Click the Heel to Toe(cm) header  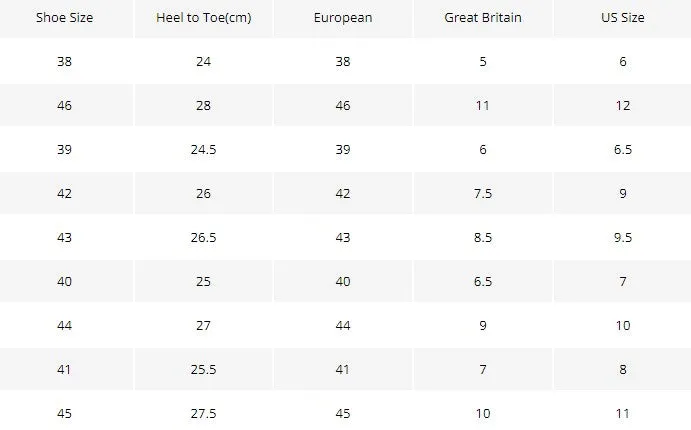(x=204, y=18)
